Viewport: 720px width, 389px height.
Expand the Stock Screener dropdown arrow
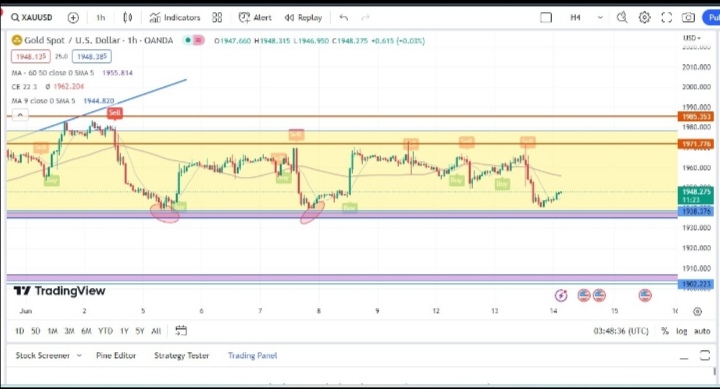79,355
